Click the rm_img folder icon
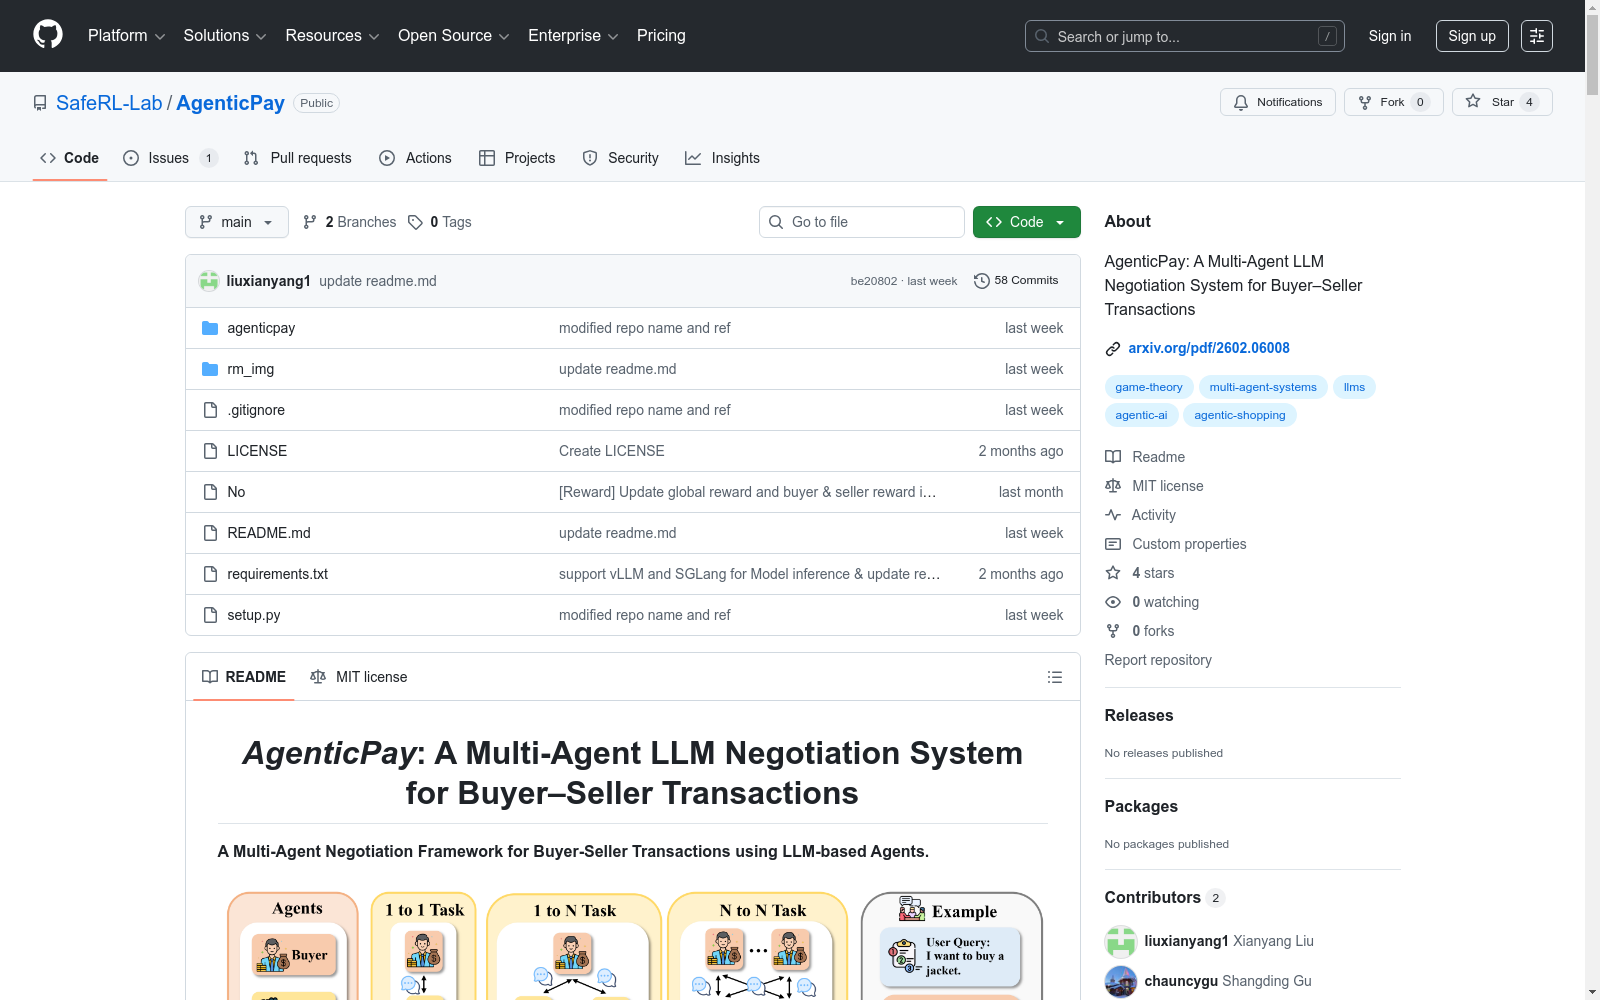The image size is (1600, 1000). 210,369
